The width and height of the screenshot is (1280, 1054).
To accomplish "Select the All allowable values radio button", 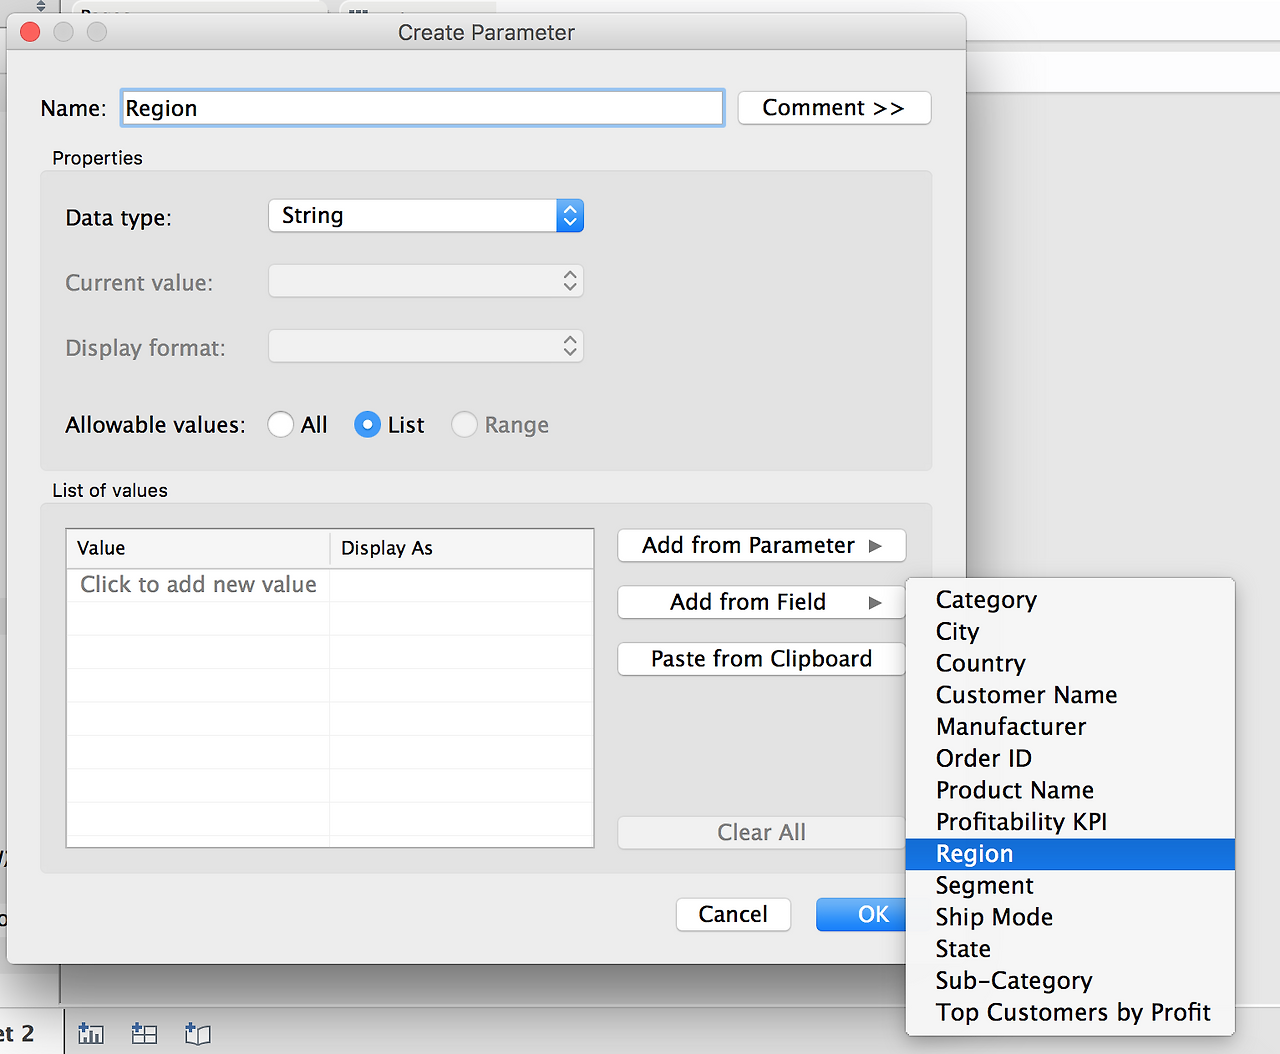I will click(x=281, y=425).
